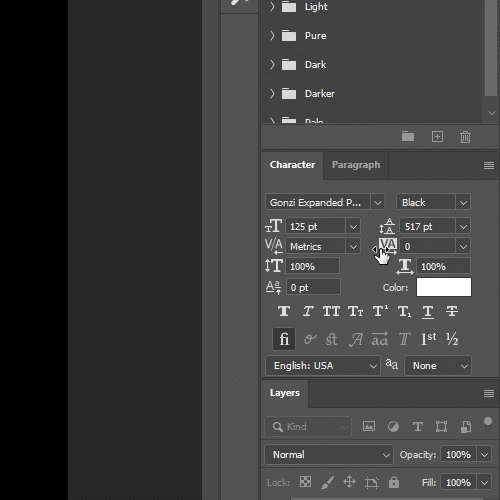The height and width of the screenshot is (500, 500).
Task: Filter layers by smart objects icon
Action: coord(466,427)
